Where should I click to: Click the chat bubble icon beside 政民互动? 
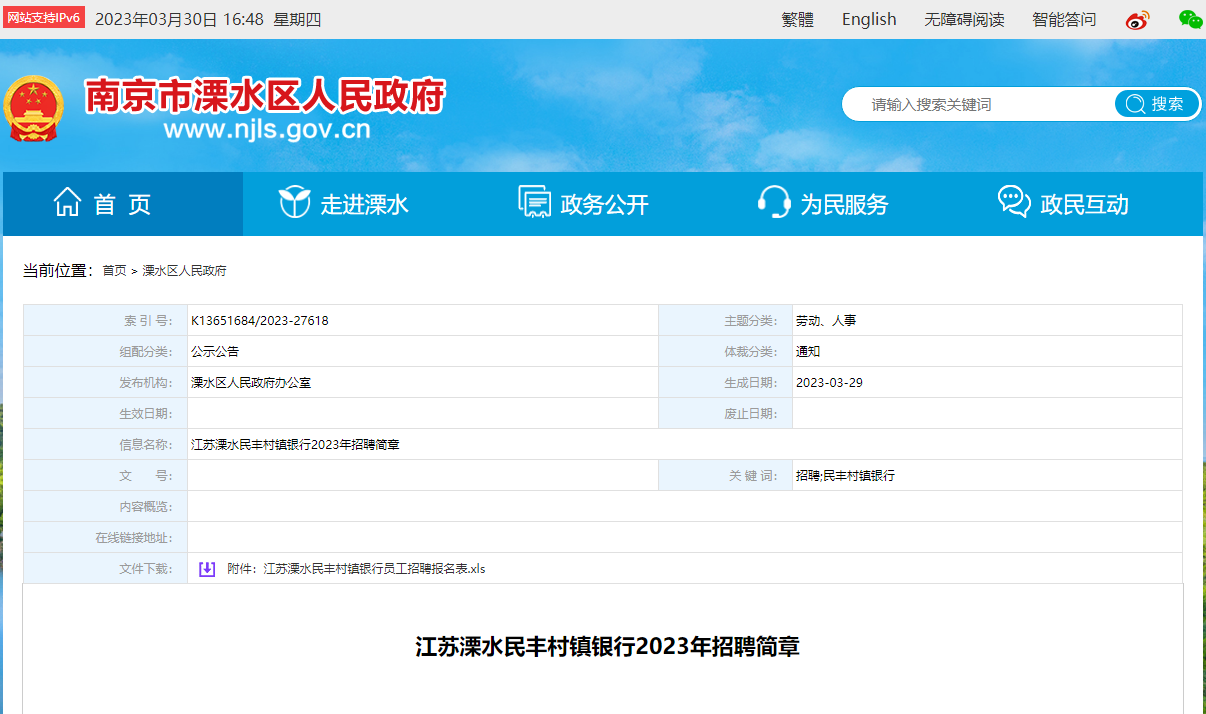[x=1014, y=203]
